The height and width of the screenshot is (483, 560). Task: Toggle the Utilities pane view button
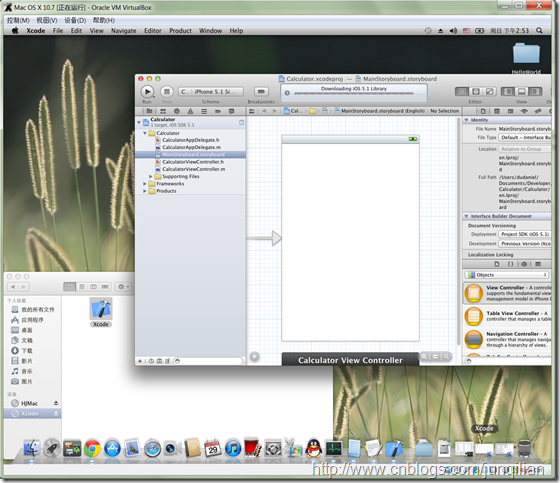[535, 92]
